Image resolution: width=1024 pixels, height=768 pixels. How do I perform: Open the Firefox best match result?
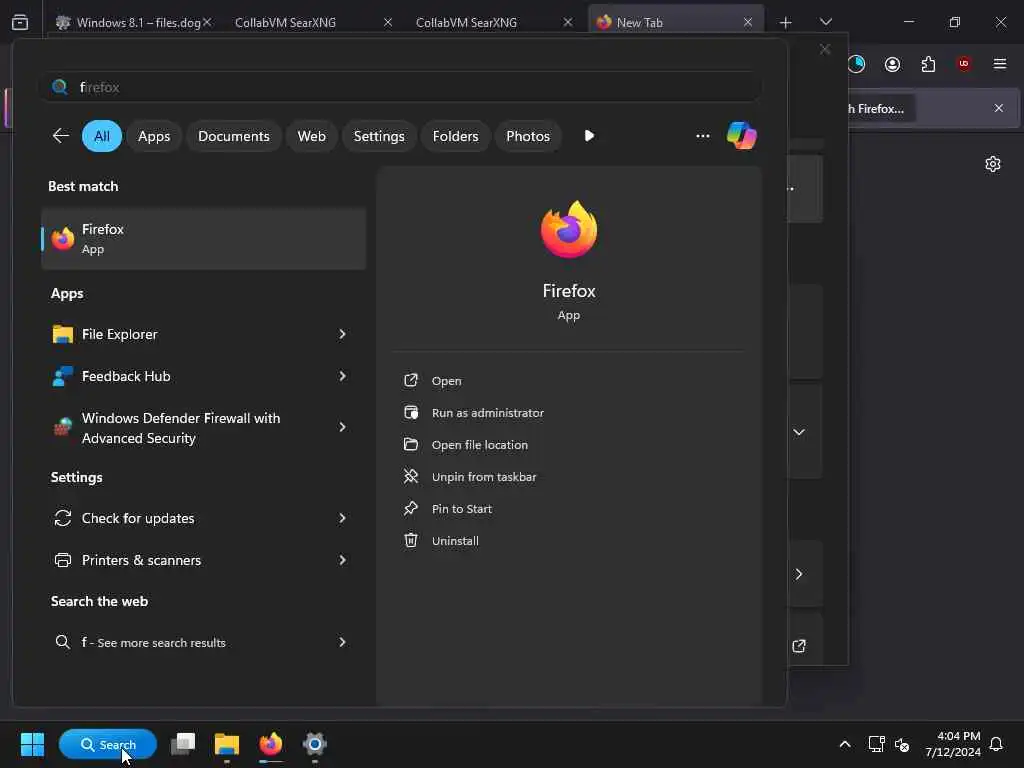[203, 239]
